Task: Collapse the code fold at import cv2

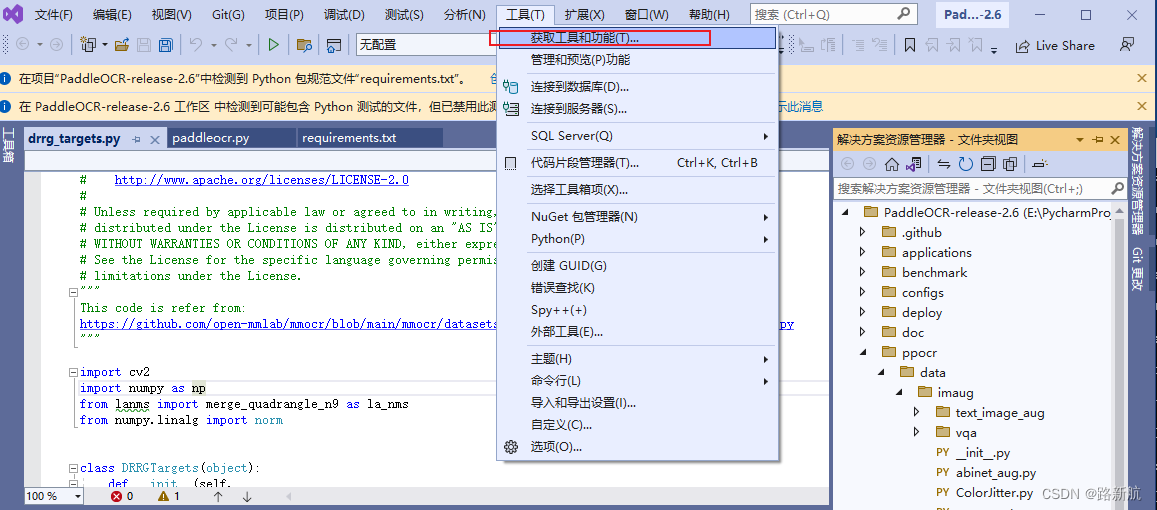Action: [x=72, y=372]
